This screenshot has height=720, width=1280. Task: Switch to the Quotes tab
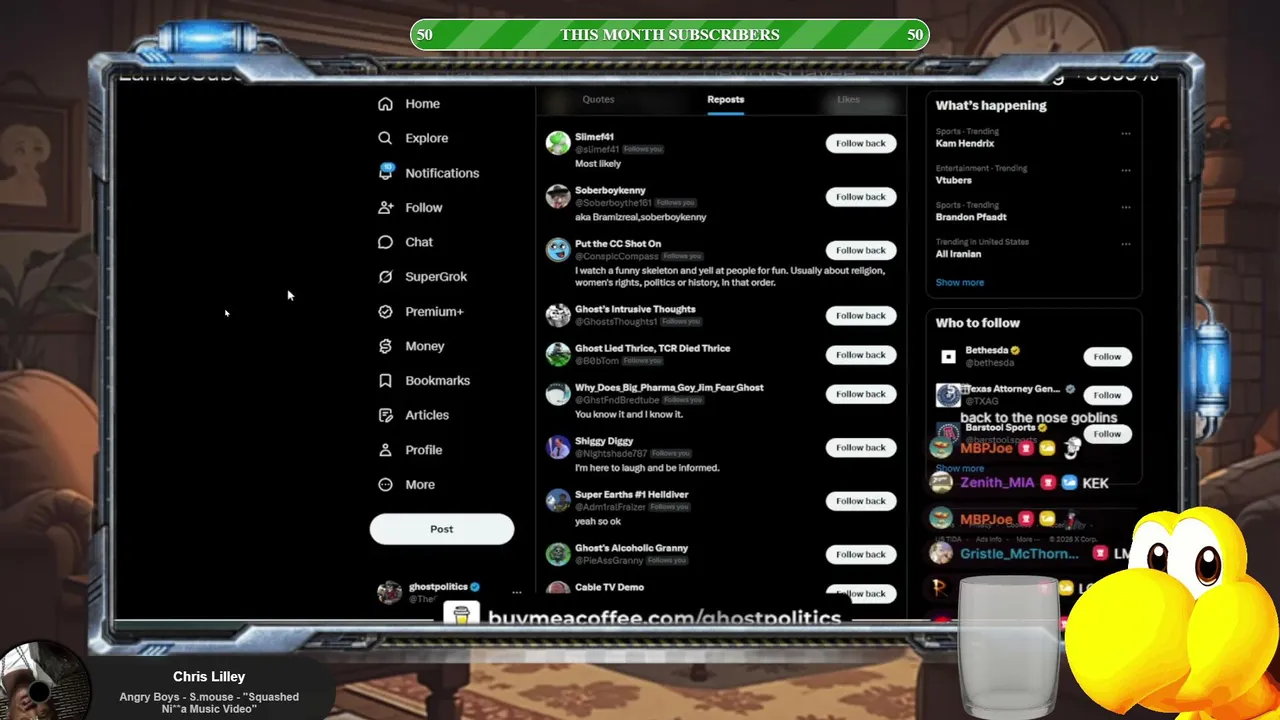598,99
